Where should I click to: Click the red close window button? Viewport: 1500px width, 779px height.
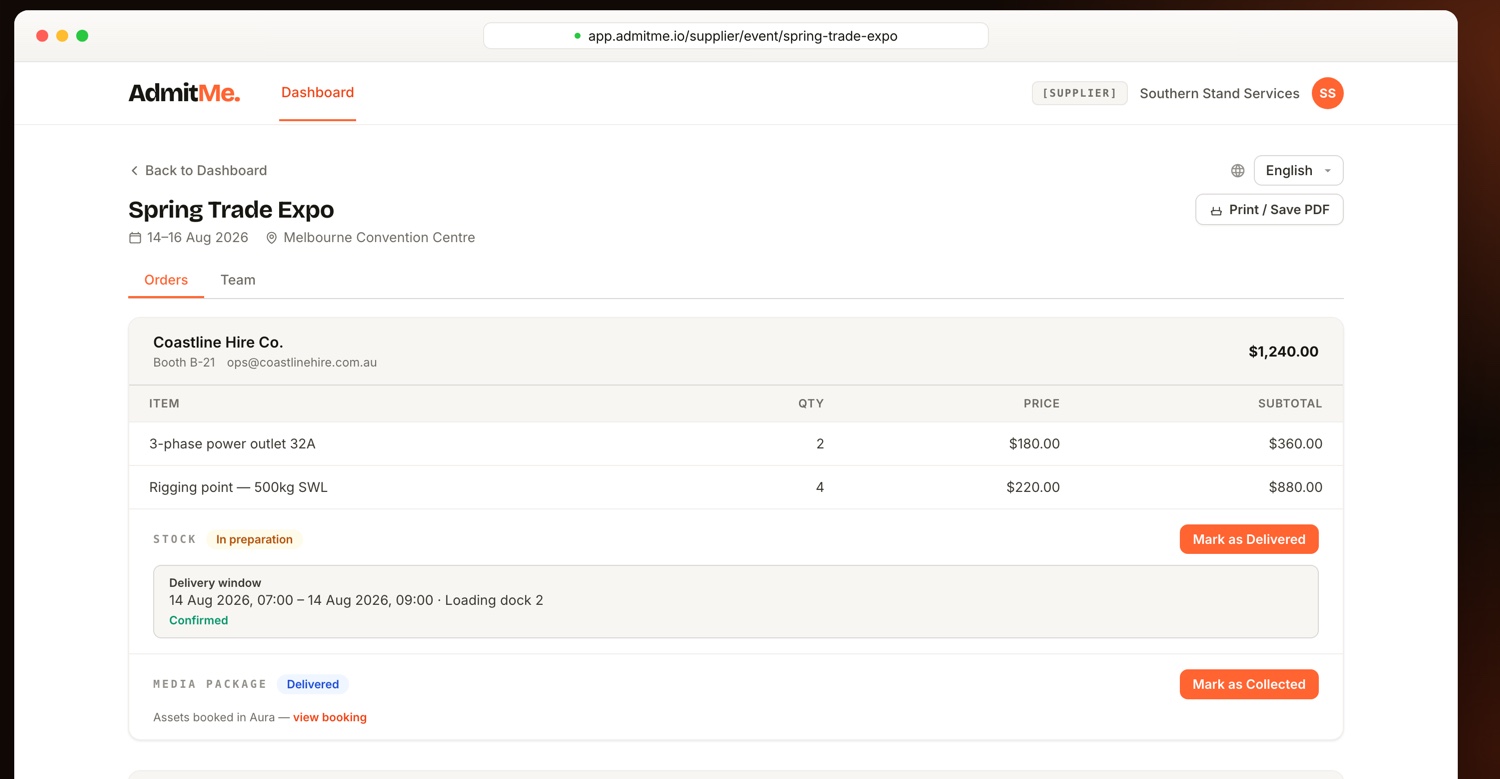coord(42,36)
